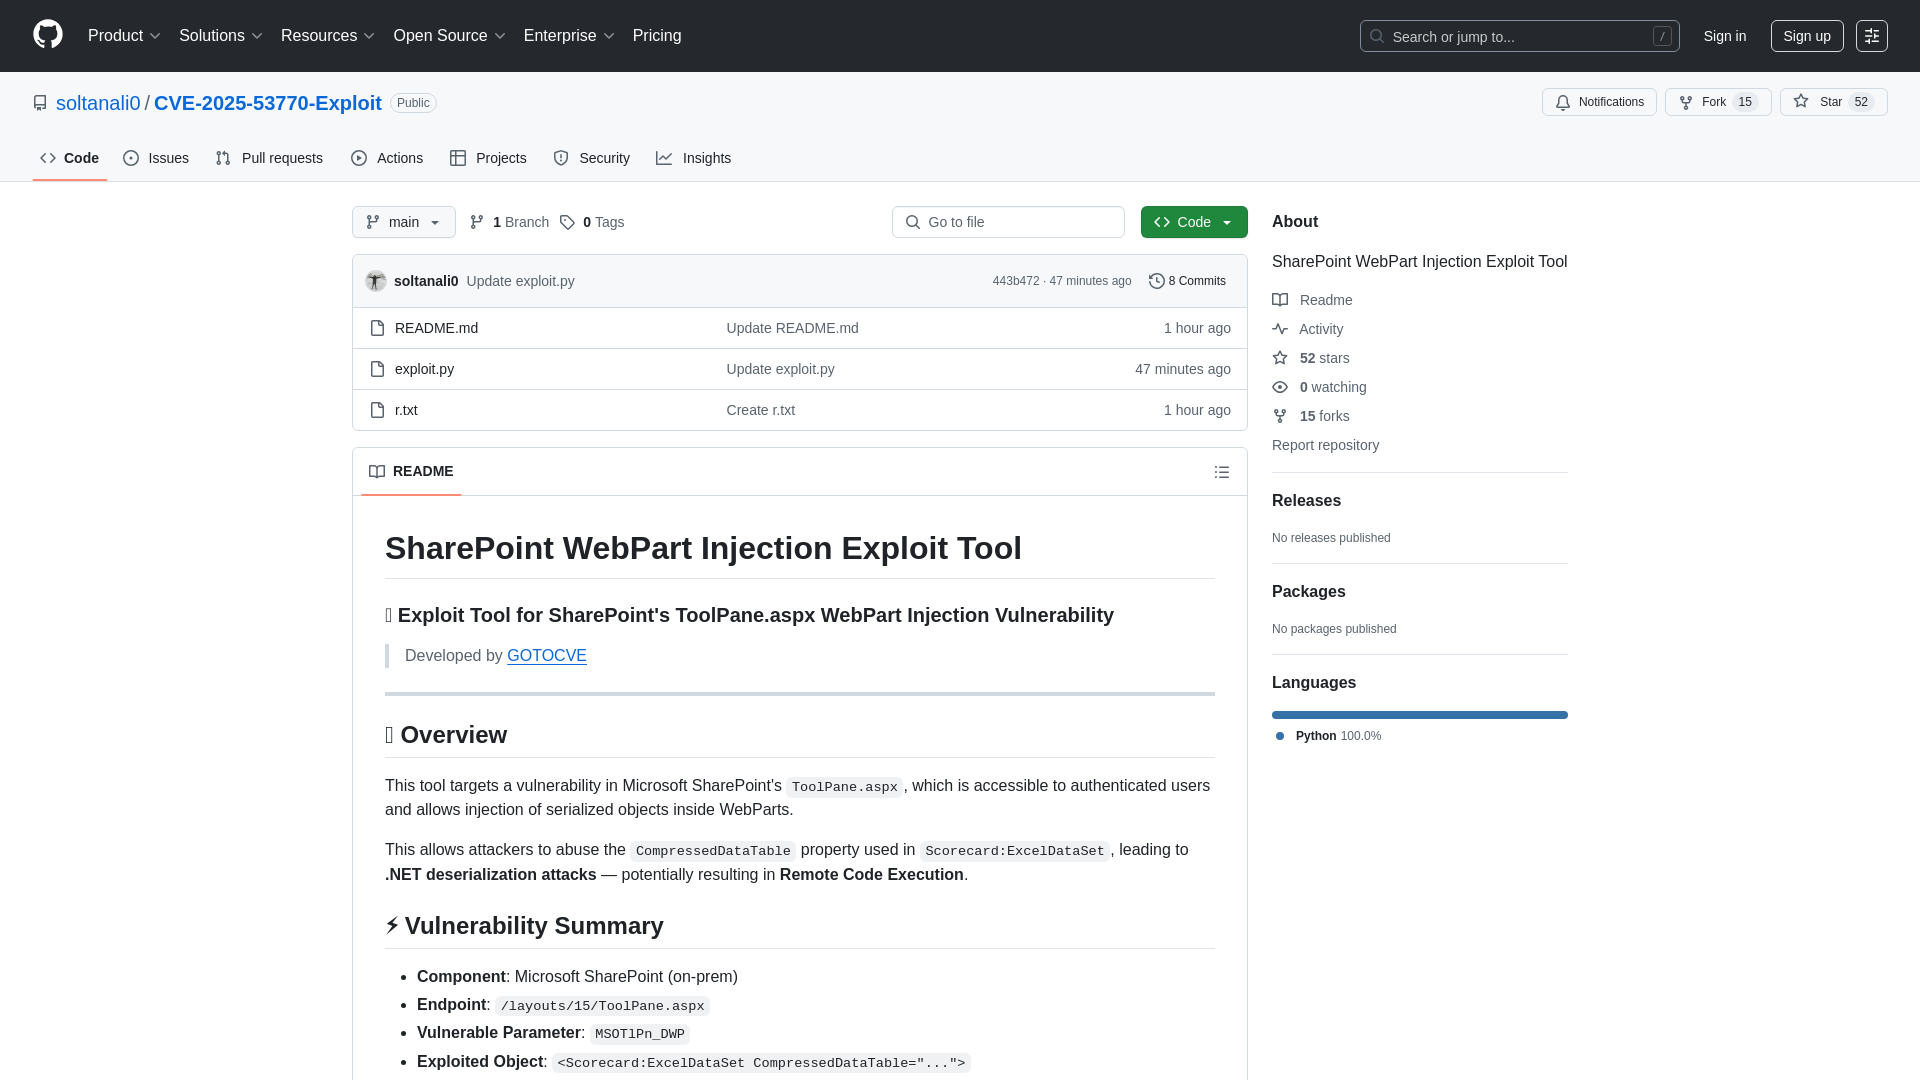This screenshot has height=1080, width=1920.
Task: Click the Go to file magnifier icon
Action: [x=913, y=222]
